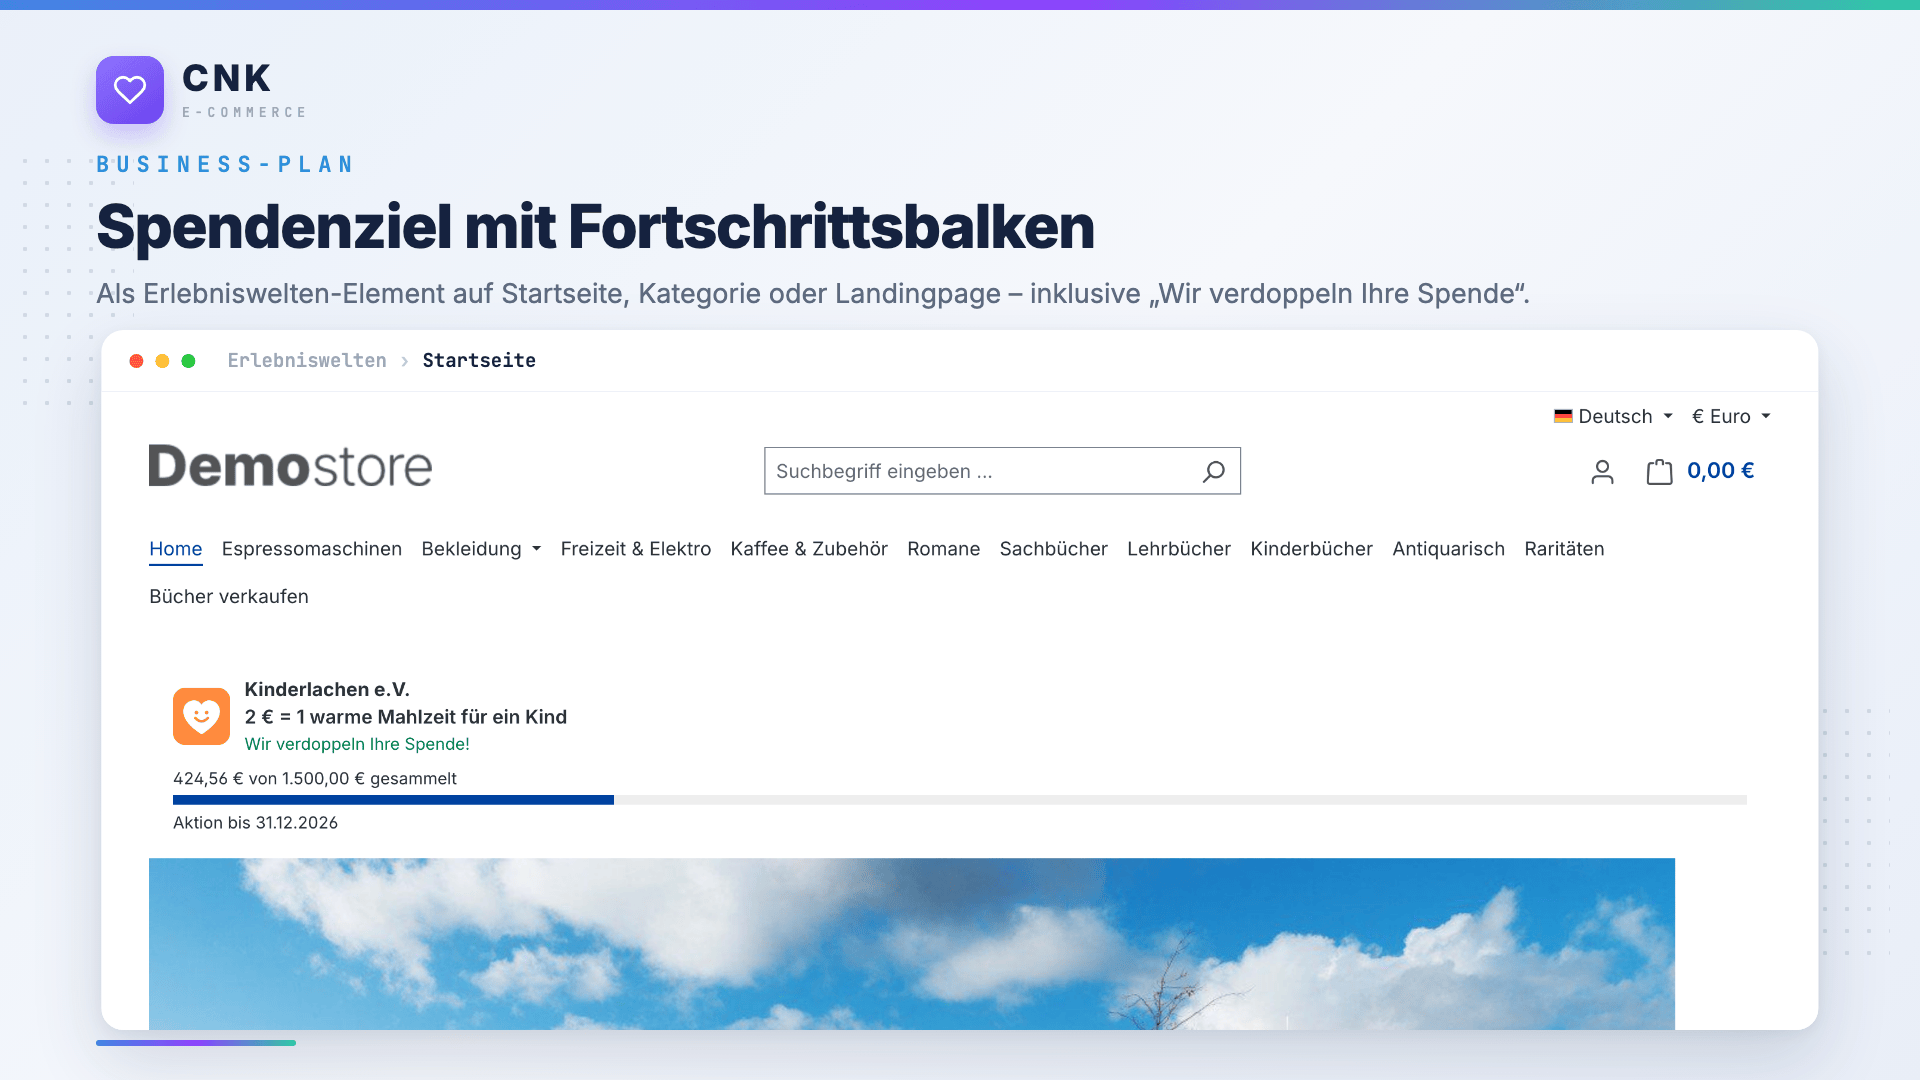Open Bücher verkaufen link
The width and height of the screenshot is (1920, 1080).
[x=229, y=597]
